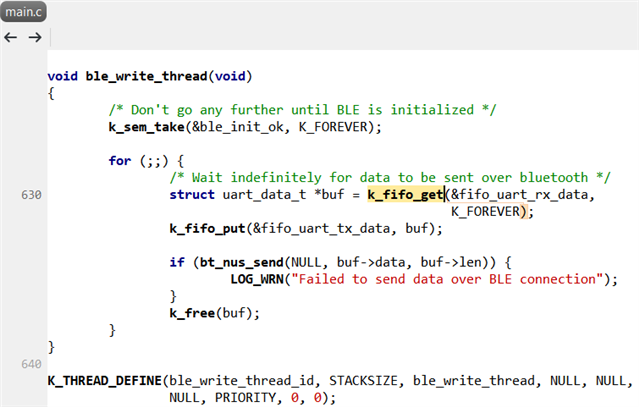Click K_FOREVER under k_fifo_get
The height and width of the screenshot is (407, 639).
[485, 212]
